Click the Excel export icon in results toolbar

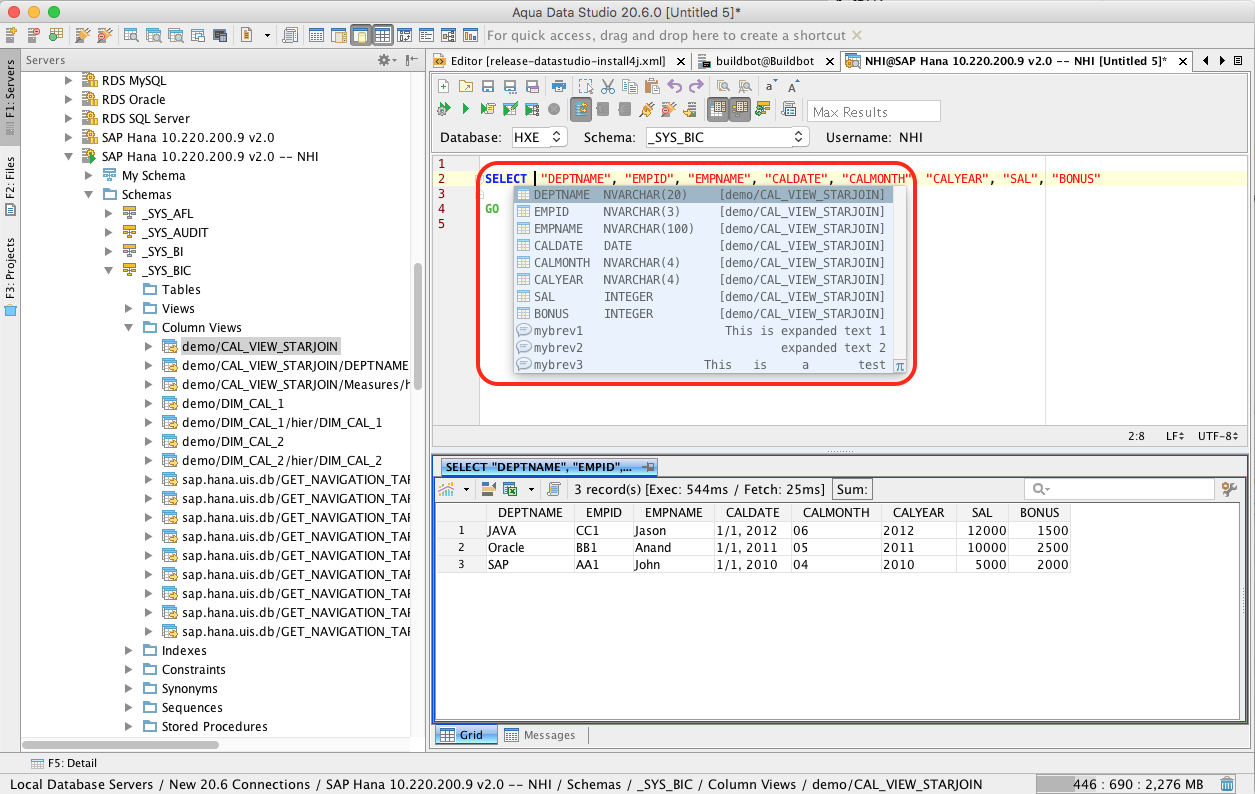pyautogui.click(x=509, y=489)
